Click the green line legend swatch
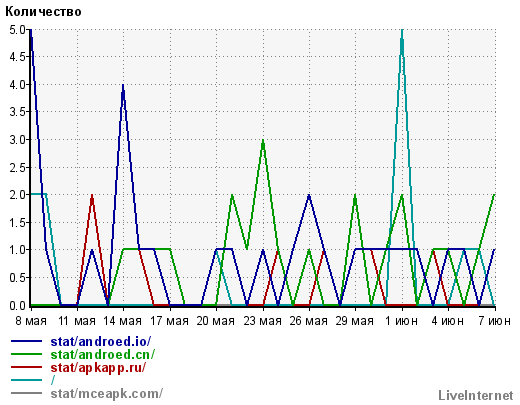The width and height of the screenshot is (520, 405). (27, 354)
